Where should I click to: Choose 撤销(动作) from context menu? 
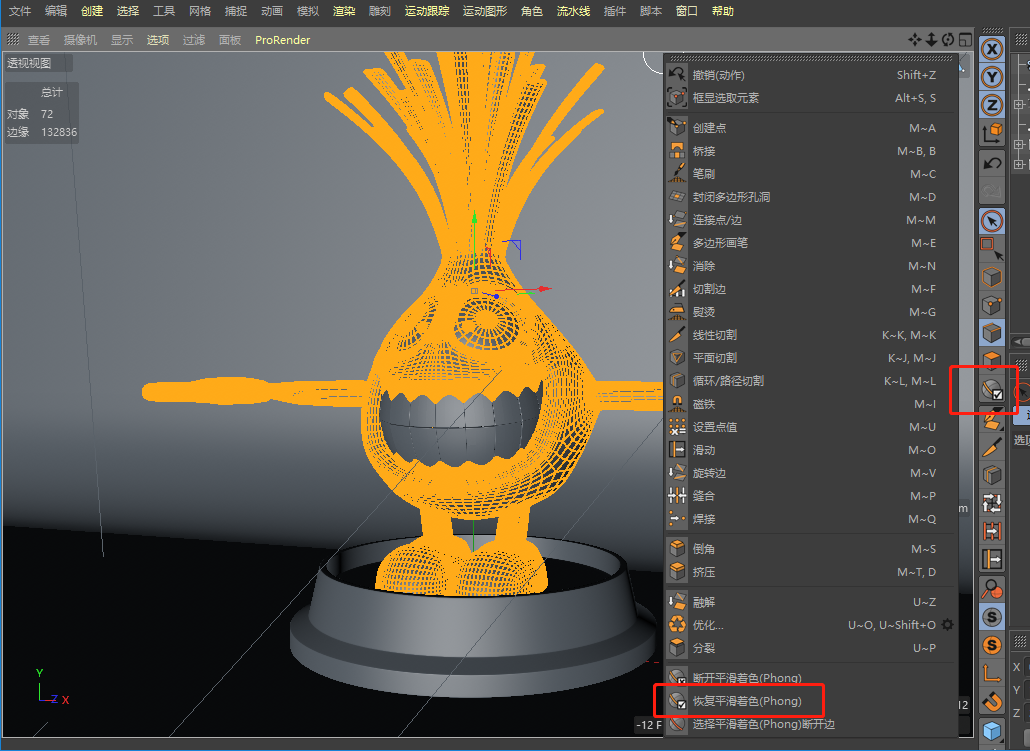tap(811, 75)
